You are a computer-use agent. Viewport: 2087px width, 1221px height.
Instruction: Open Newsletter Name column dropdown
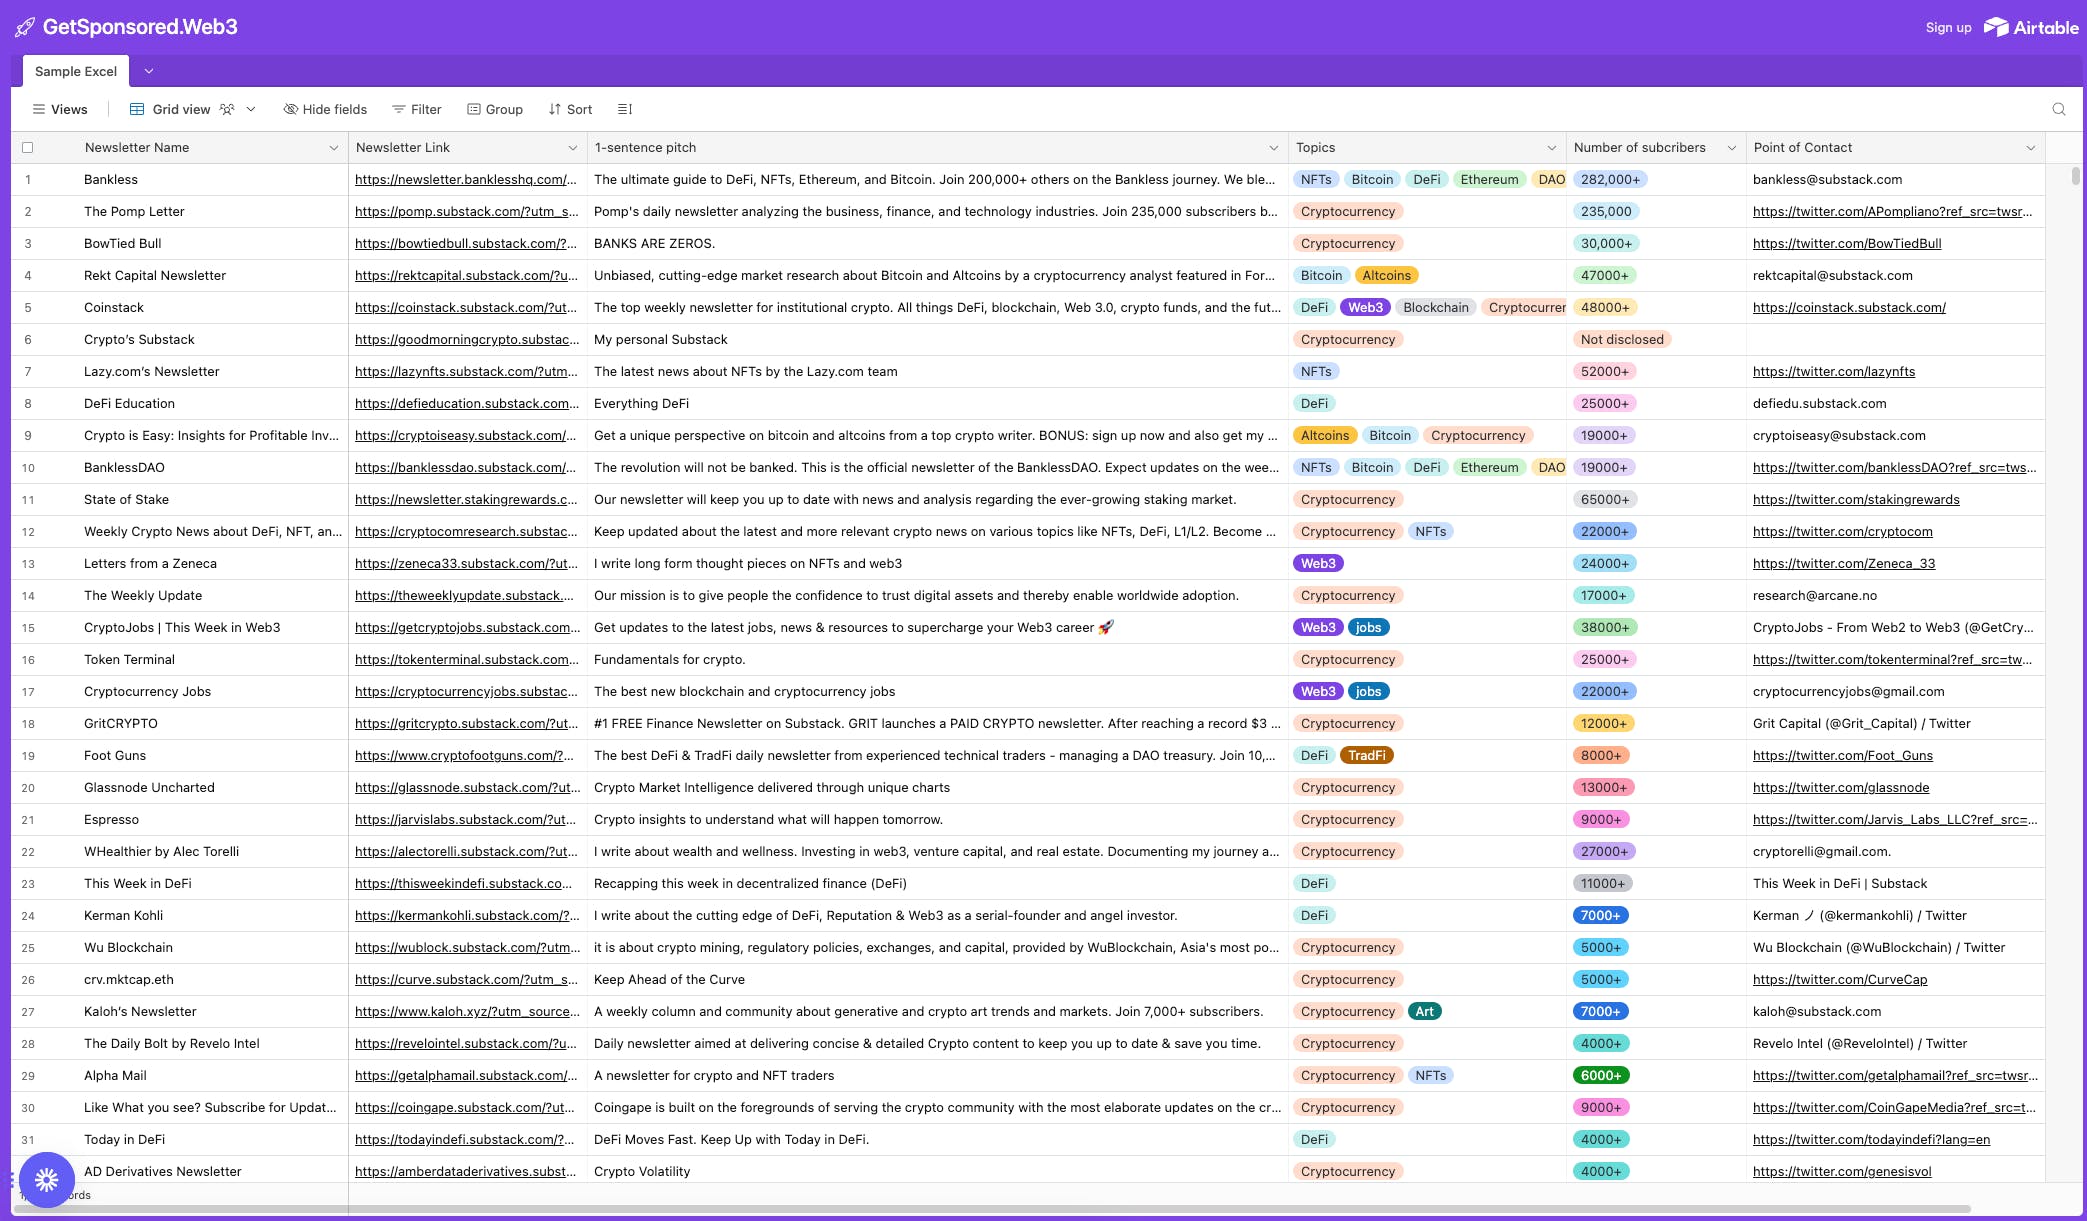pyautogui.click(x=333, y=148)
